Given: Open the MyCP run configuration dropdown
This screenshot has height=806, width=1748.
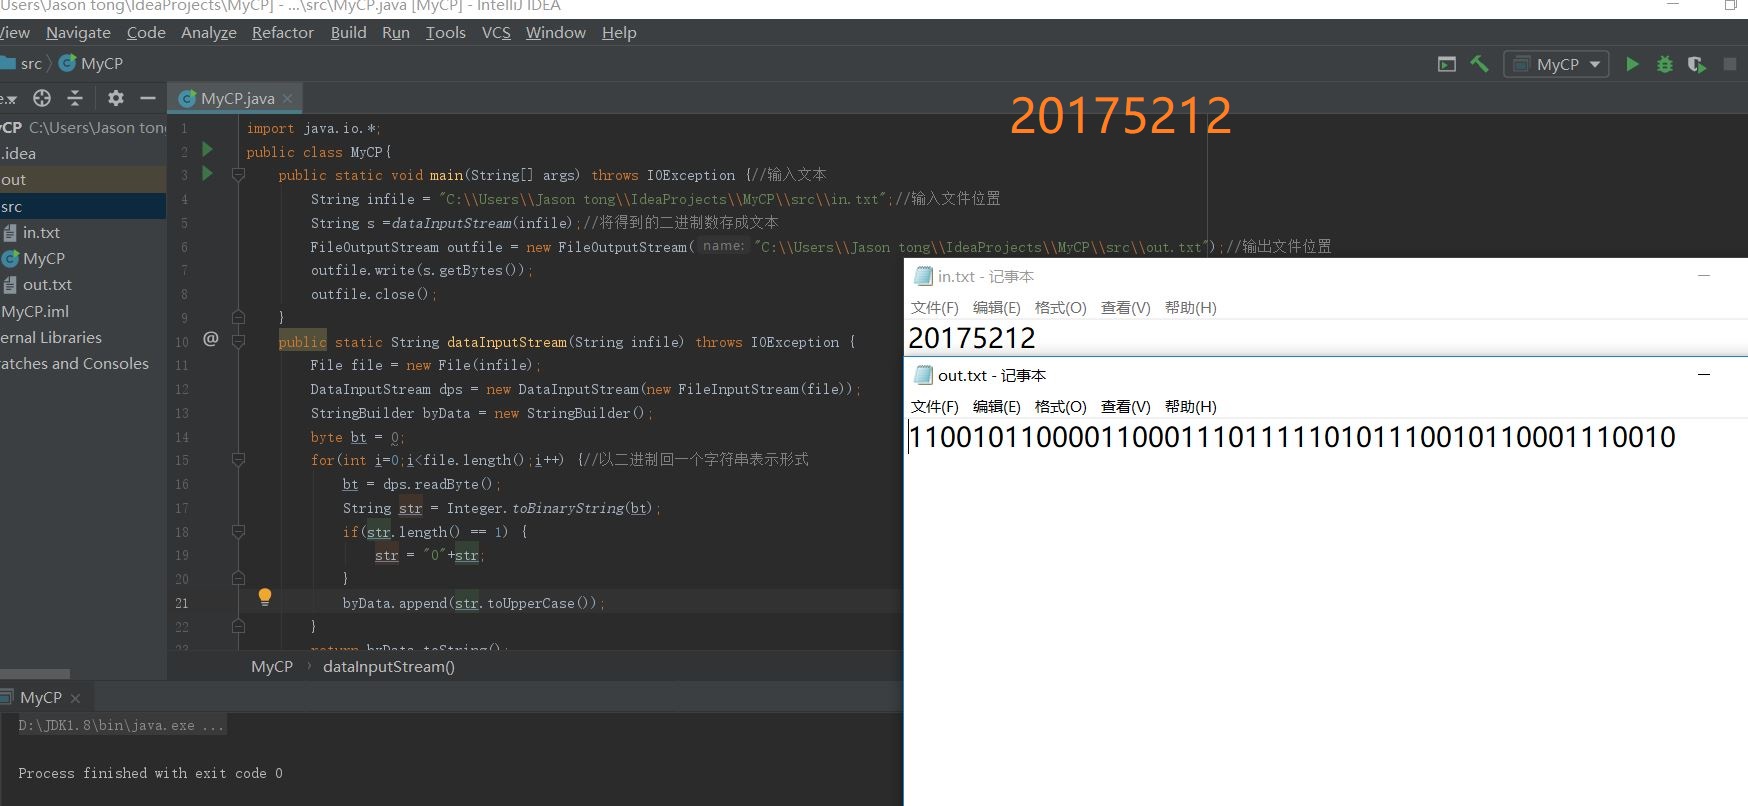Looking at the screenshot, I should 1556,64.
